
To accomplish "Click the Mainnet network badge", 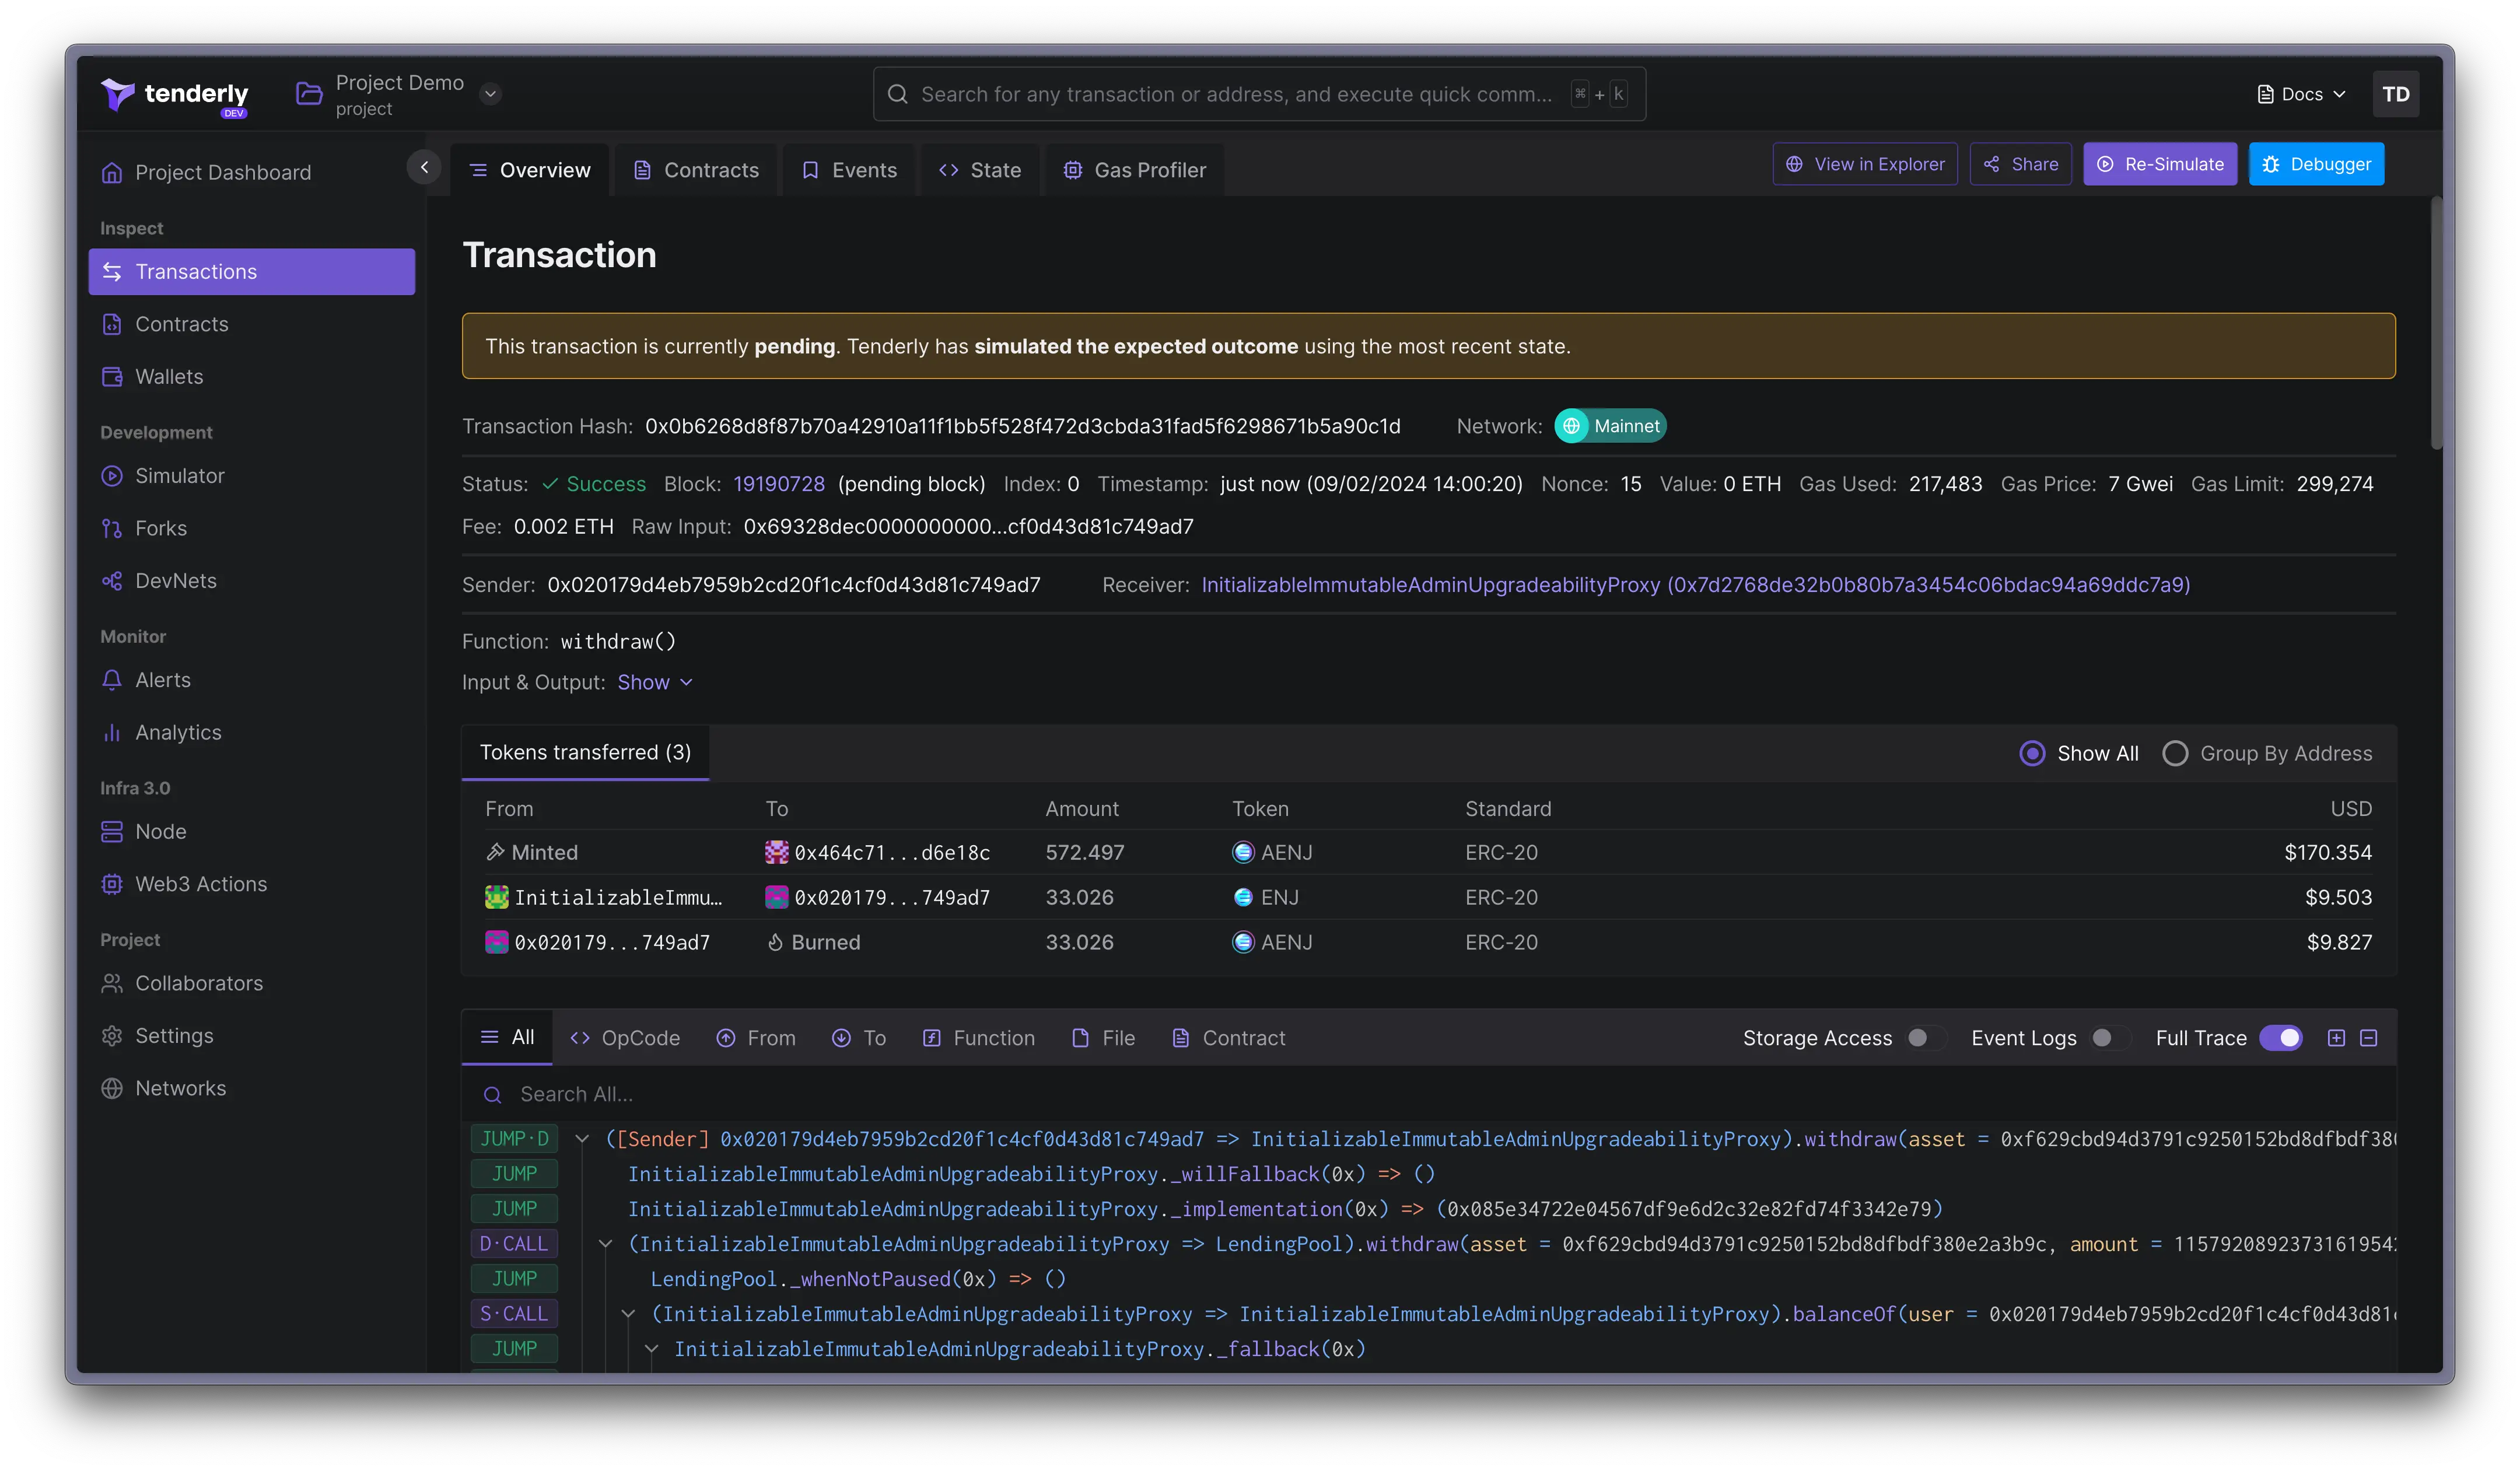I will (1610, 426).
